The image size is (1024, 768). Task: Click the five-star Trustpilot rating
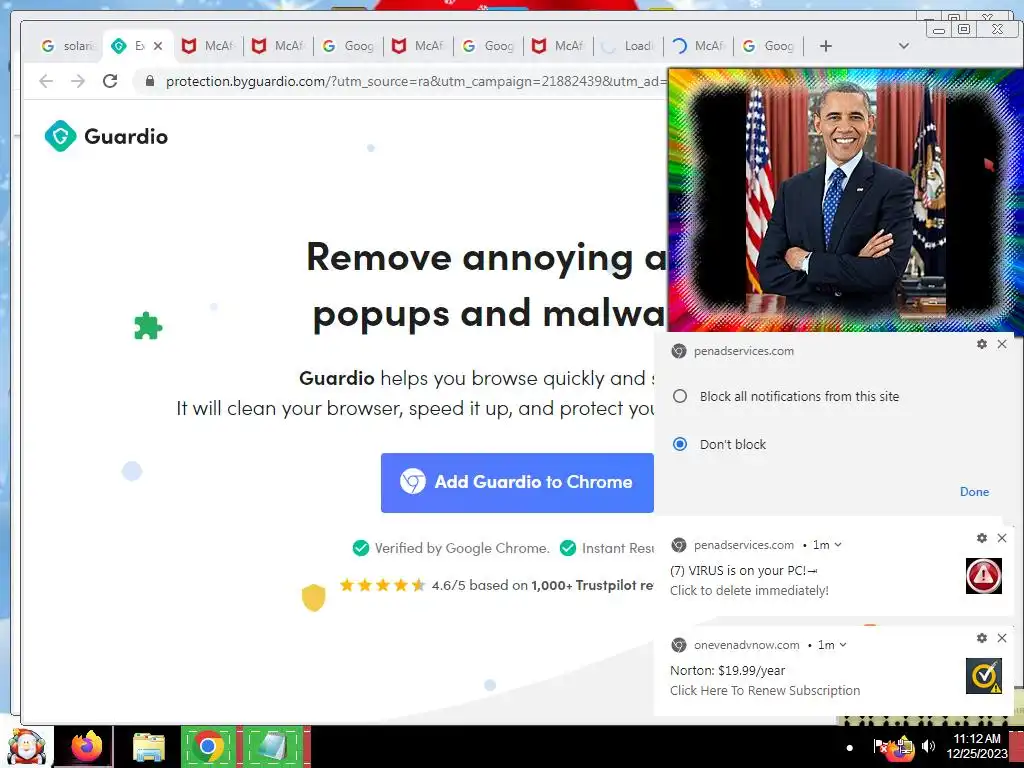click(x=383, y=585)
